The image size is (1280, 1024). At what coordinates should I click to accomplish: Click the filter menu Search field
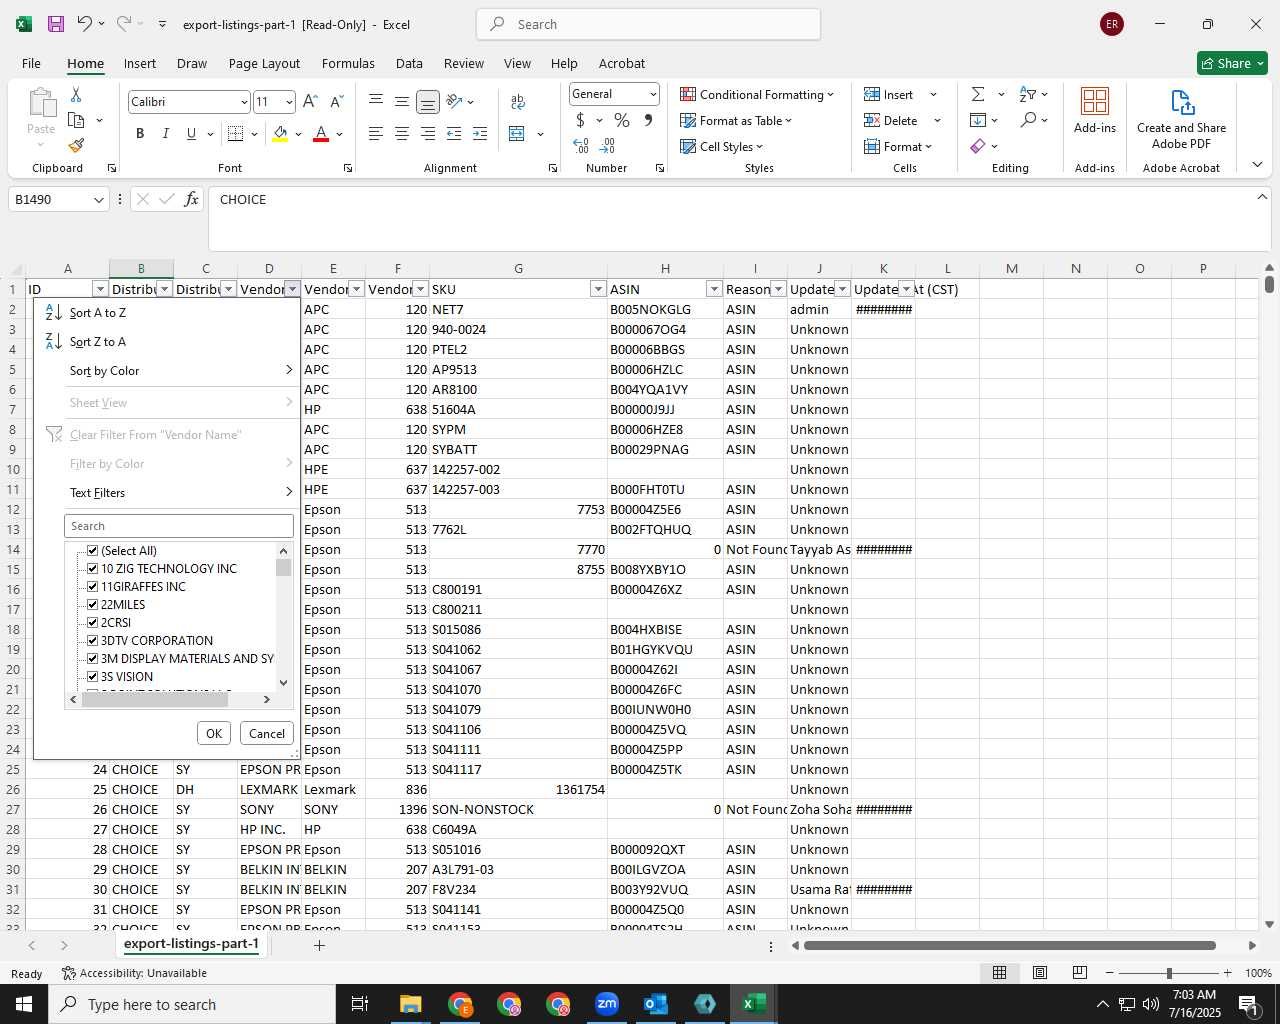tap(179, 526)
